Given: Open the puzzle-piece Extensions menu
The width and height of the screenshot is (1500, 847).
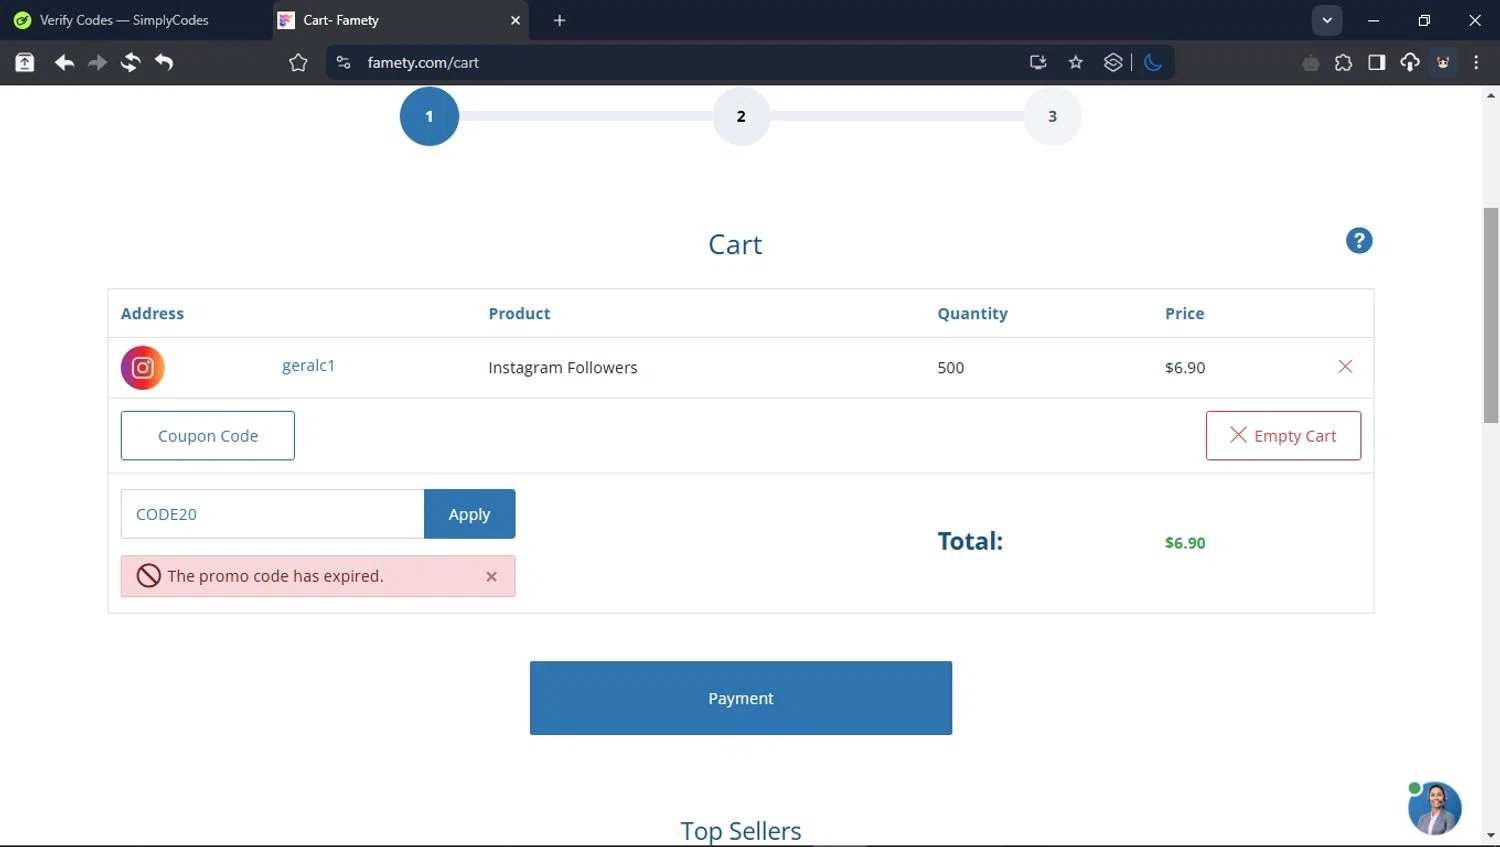Looking at the screenshot, I should coord(1343,63).
